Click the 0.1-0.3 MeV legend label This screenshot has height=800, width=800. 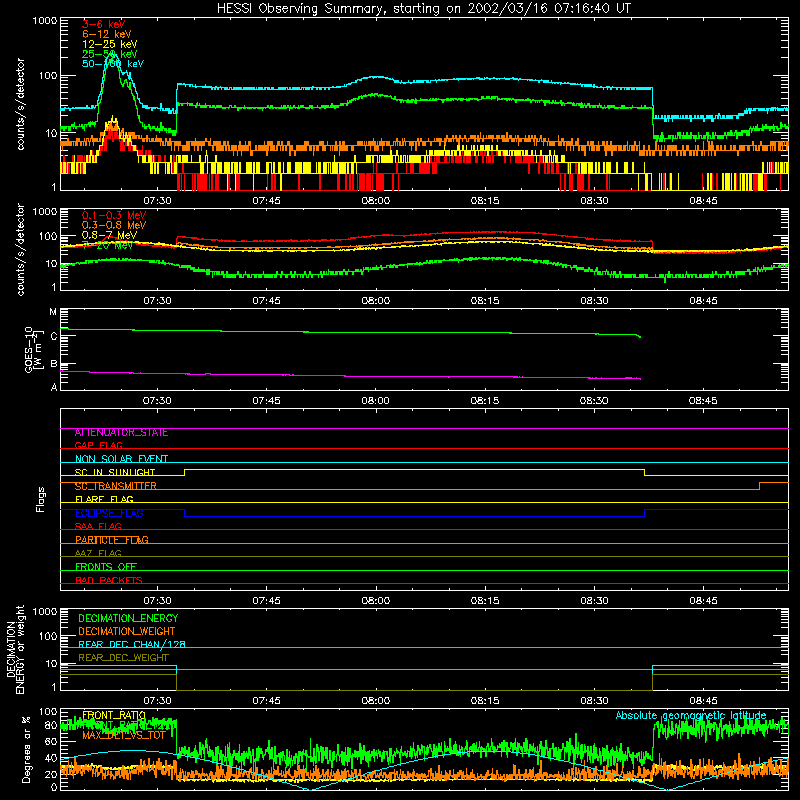click(114, 215)
